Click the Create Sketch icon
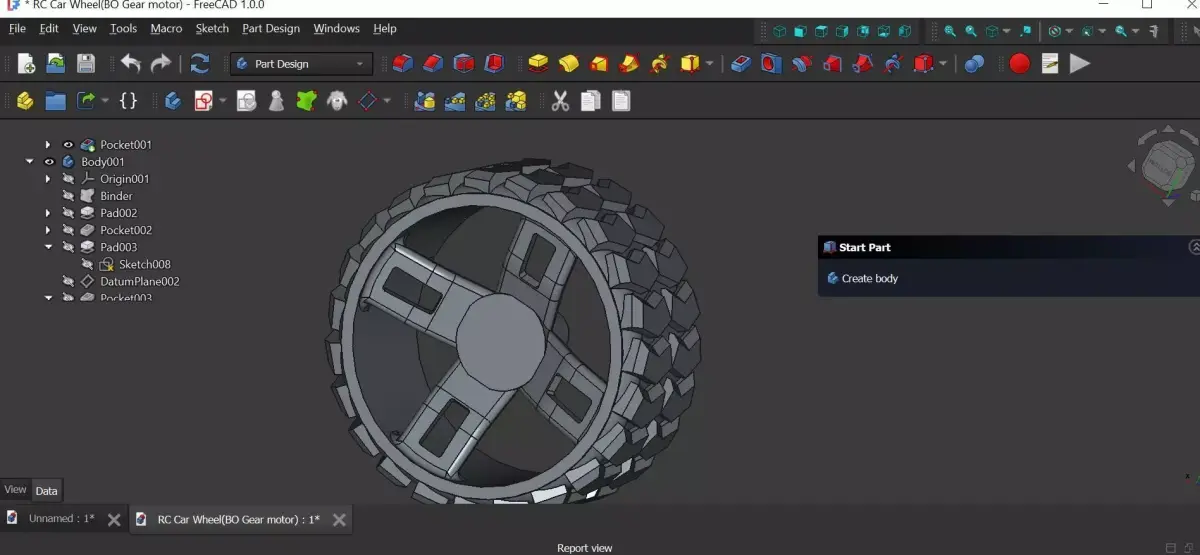 coord(203,101)
